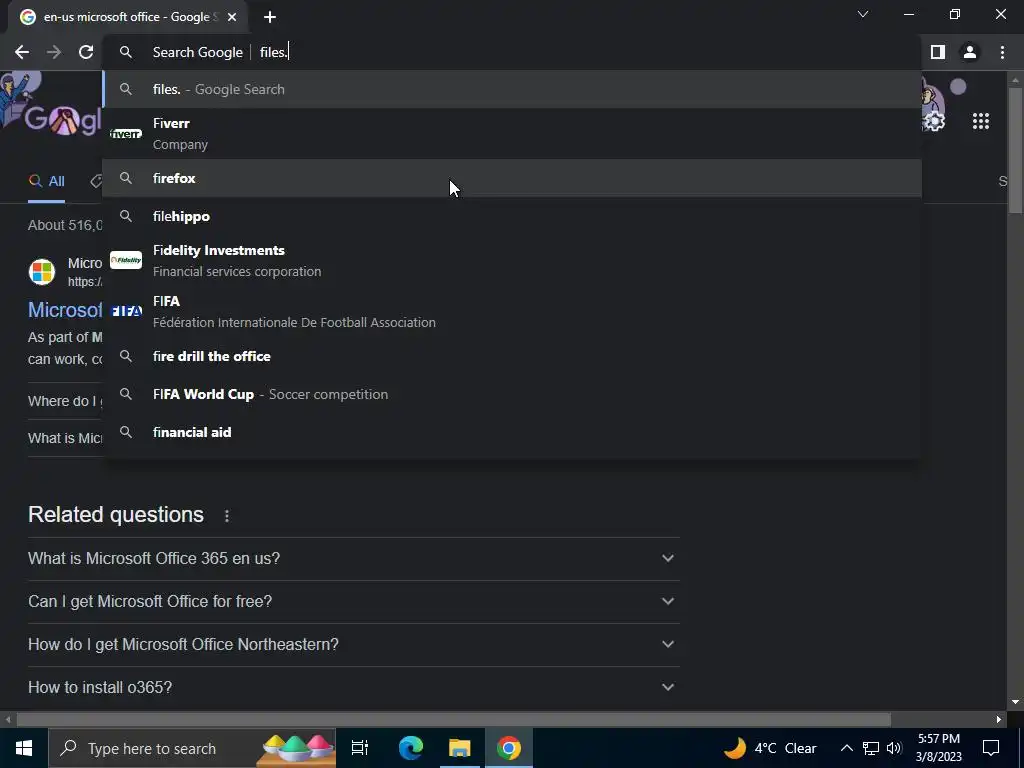Screen dimensions: 1024x768
Task: Open the volume speaker icon in tray
Action: click(x=894, y=748)
